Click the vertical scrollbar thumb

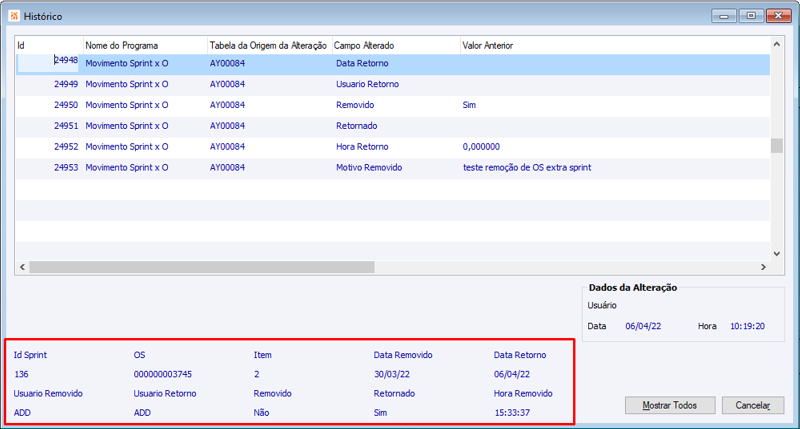tap(777, 145)
